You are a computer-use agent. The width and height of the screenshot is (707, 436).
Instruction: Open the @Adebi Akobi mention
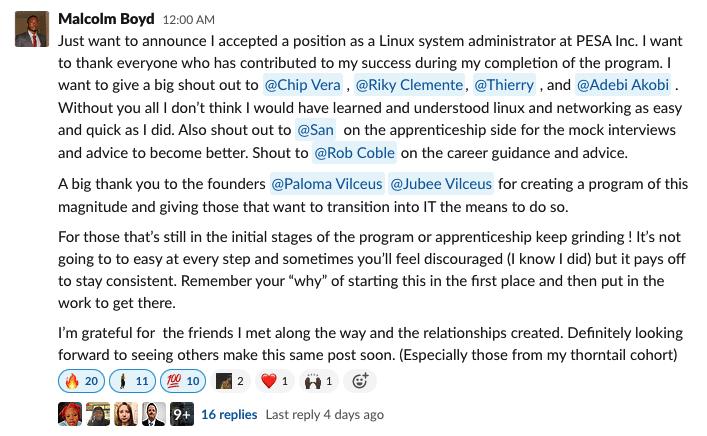pyautogui.click(x=623, y=85)
